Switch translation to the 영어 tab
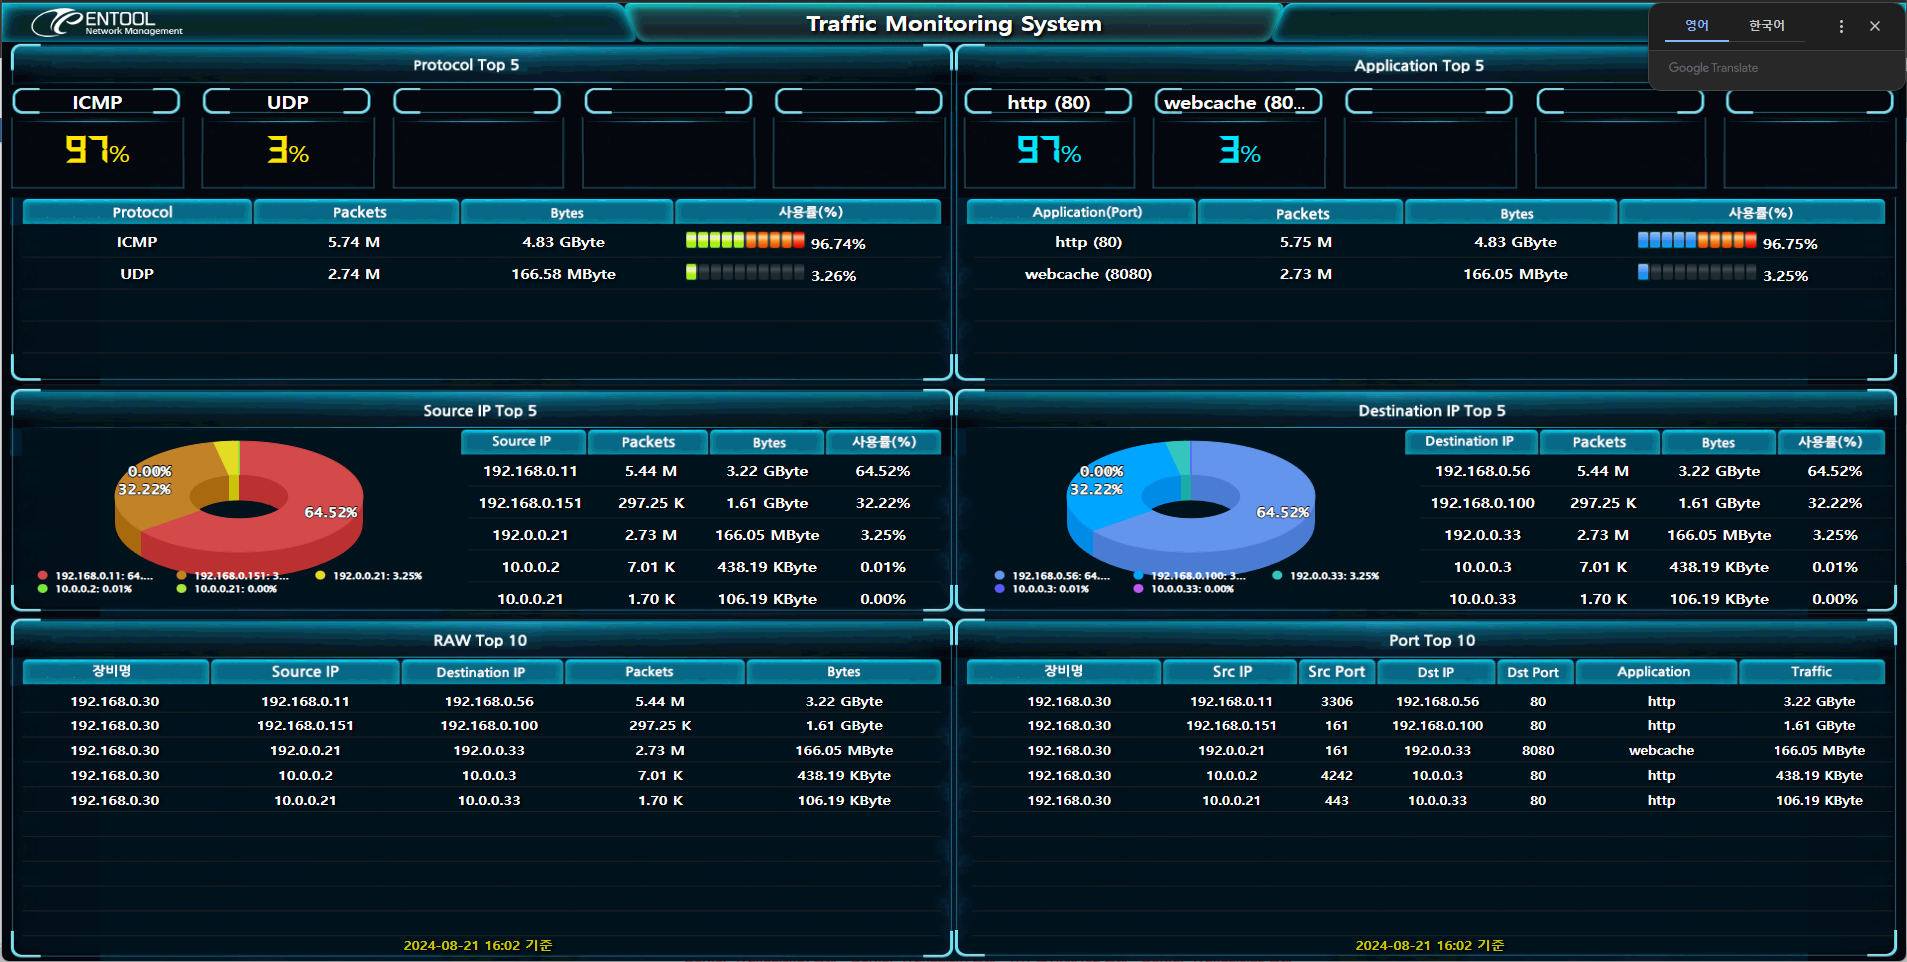The width and height of the screenshot is (1907, 962). tap(1696, 26)
